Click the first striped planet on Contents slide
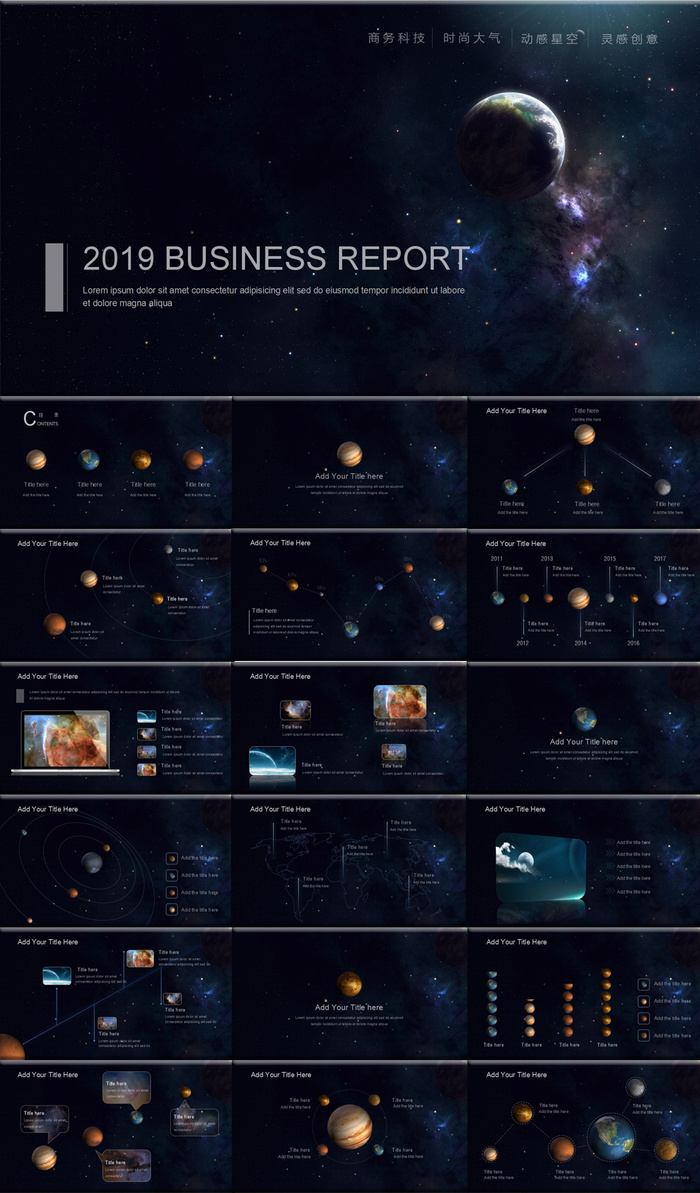The width and height of the screenshot is (700, 1193). [36, 460]
